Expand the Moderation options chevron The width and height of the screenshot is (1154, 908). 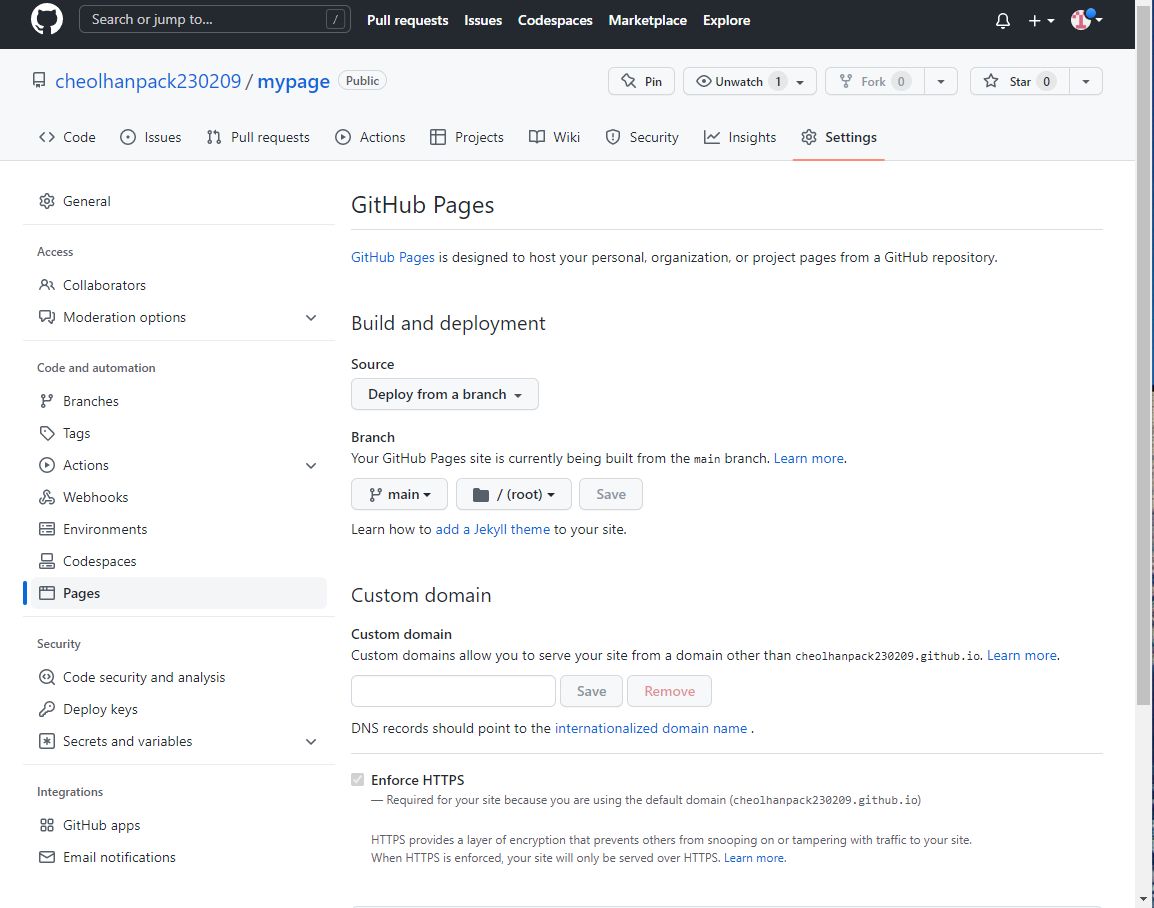coord(311,317)
